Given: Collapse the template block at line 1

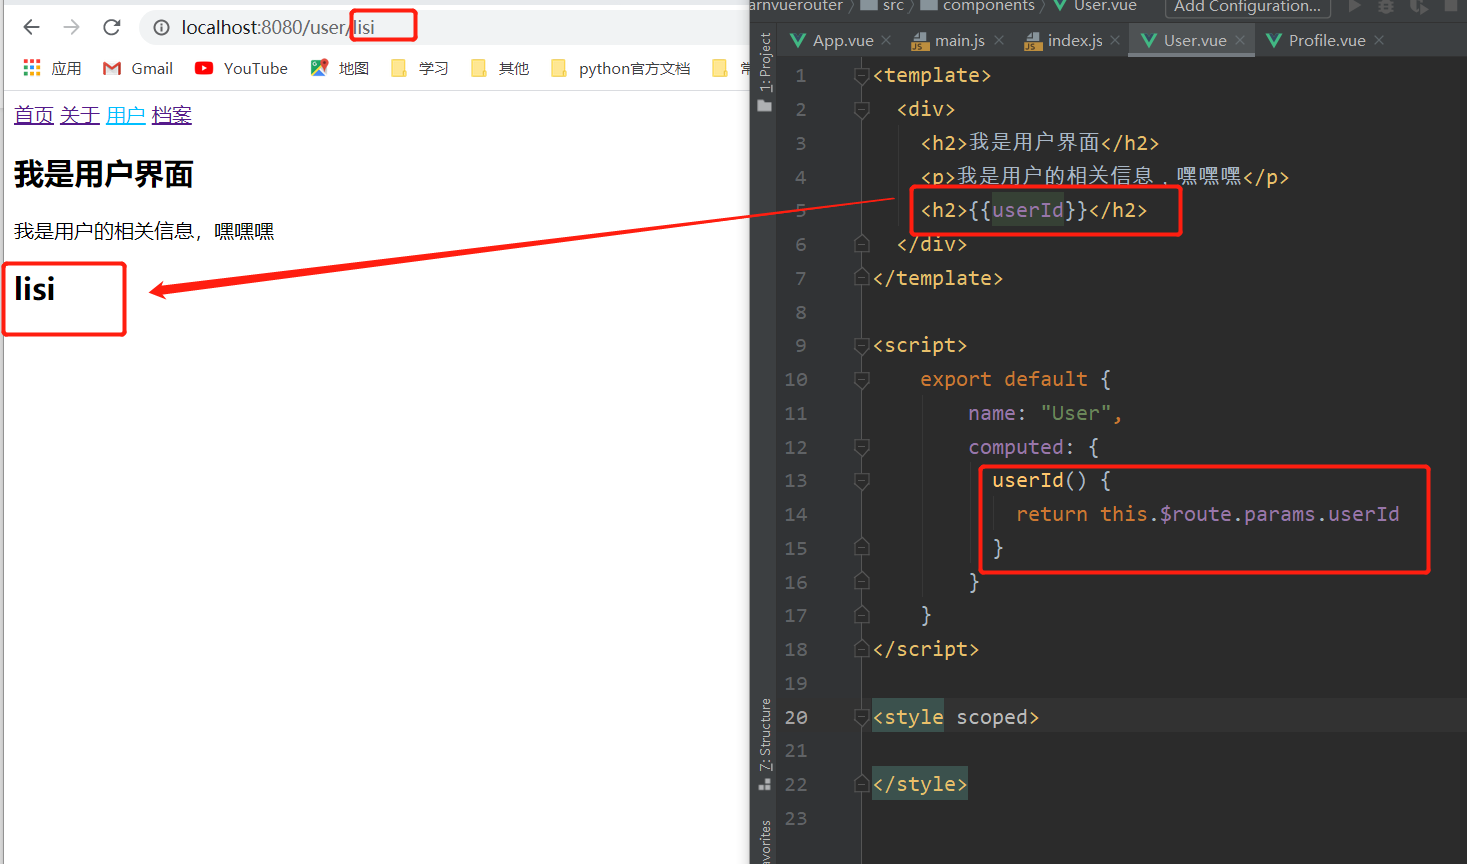Looking at the screenshot, I should tap(862, 76).
